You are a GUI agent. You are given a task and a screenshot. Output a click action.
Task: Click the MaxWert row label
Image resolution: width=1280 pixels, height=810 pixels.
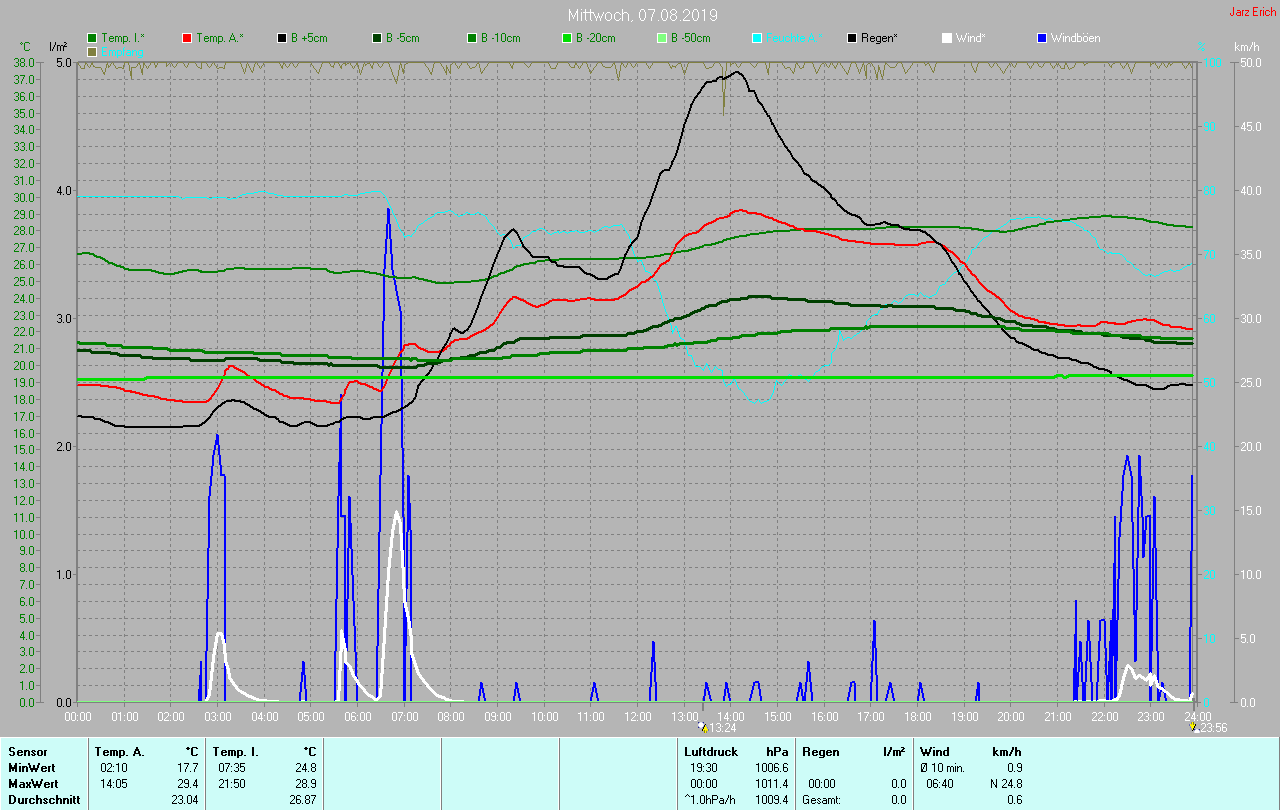33,783
